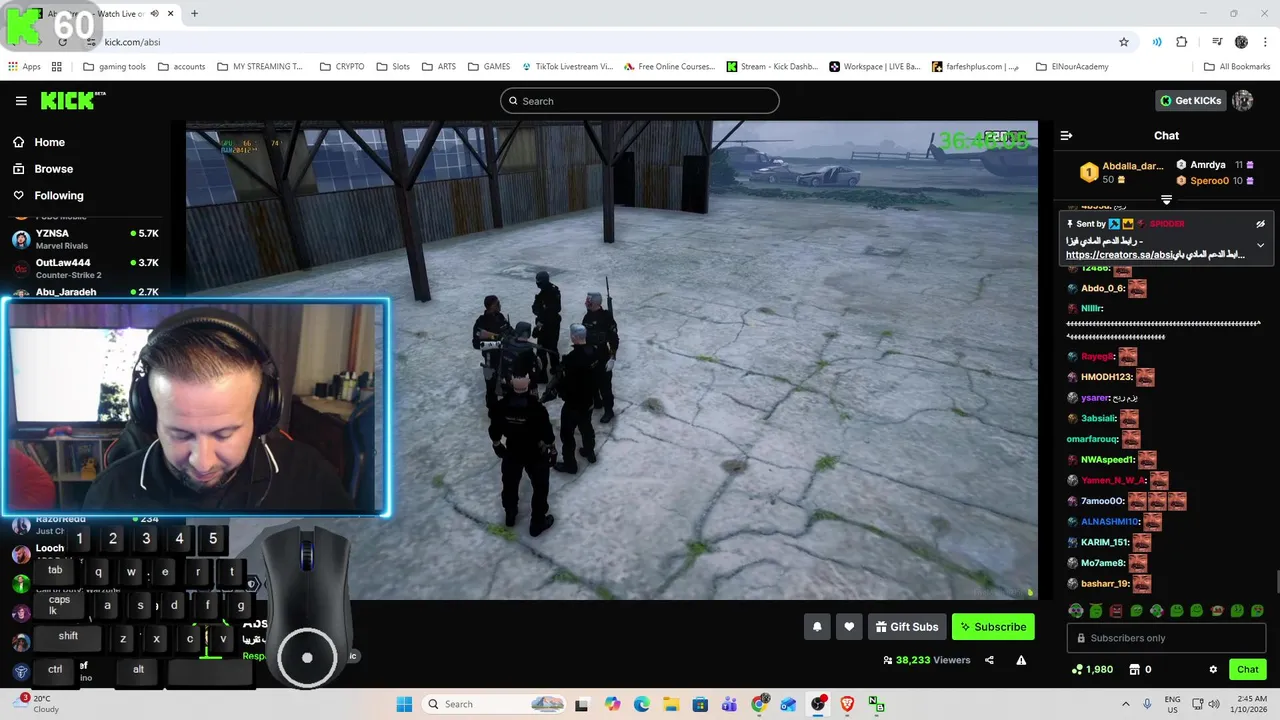The height and width of the screenshot is (720, 1280).
Task: Report the stream with warning icon
Action: (x=1021, y=660)
